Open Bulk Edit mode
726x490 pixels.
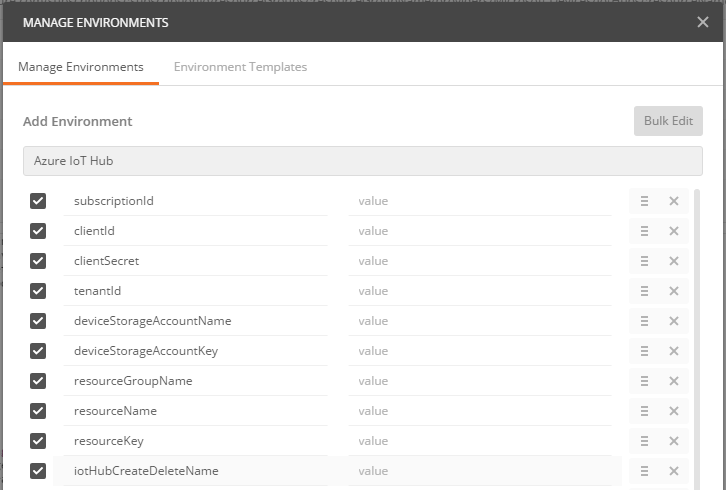(668, 121)
